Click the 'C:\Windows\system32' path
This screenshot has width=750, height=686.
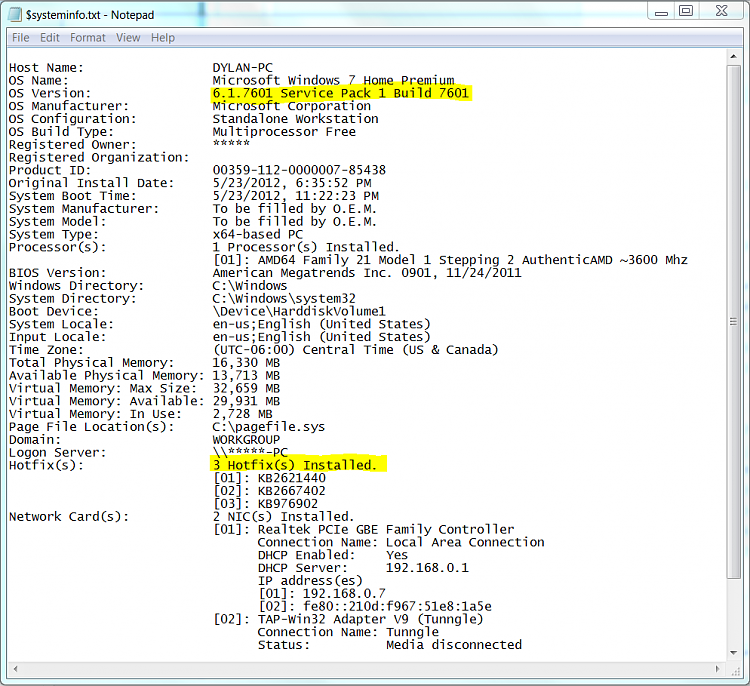[284, 299]
